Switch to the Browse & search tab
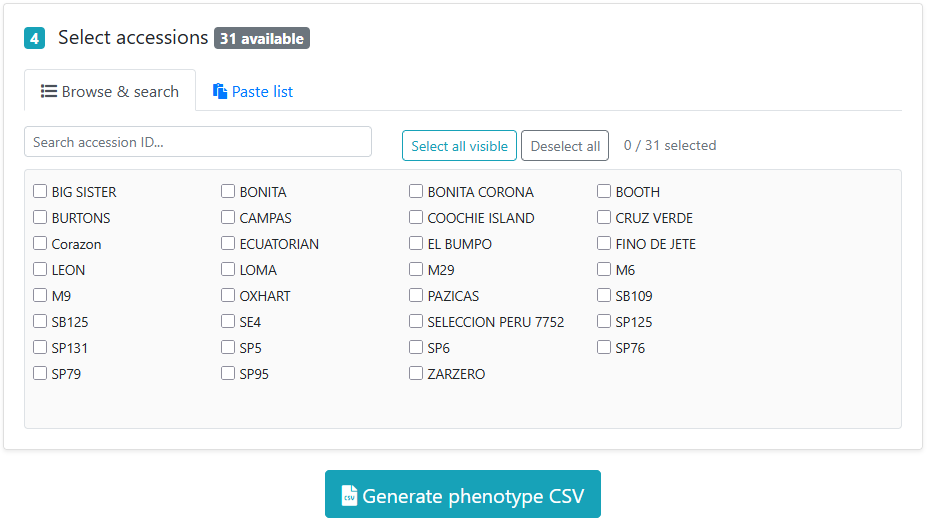Screen dimensions: 927x524 (110, 91)
